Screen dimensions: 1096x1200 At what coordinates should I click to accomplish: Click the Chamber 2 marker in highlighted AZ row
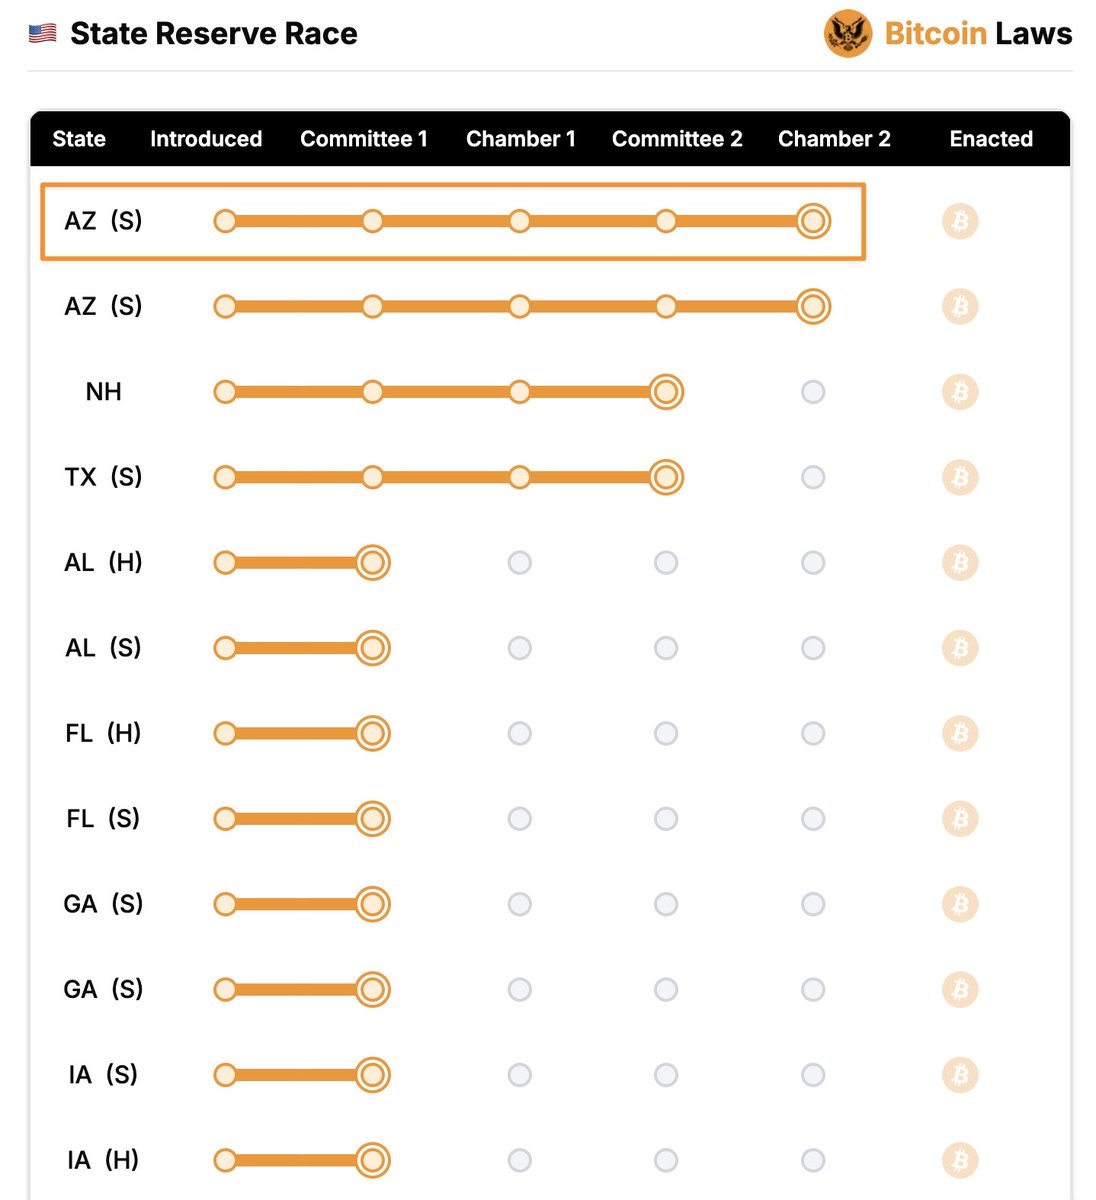pos(813,221)
